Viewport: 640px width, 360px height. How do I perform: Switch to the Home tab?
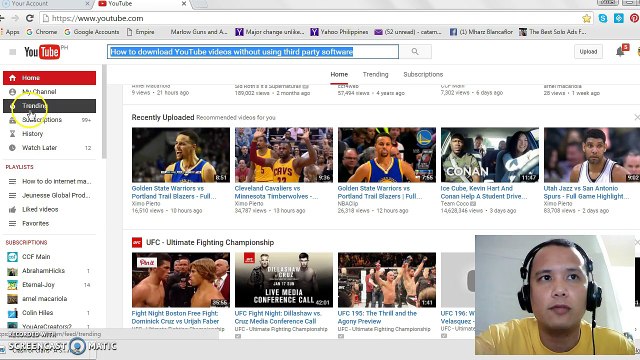339,75
